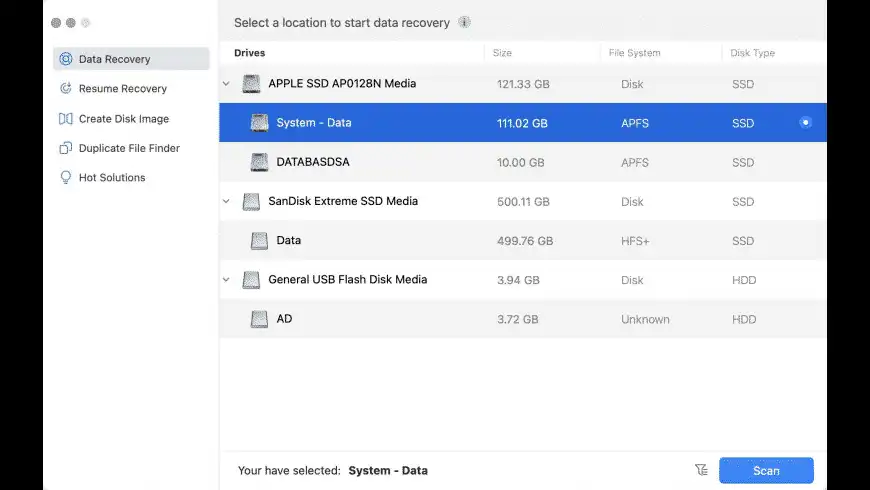
Task: Start scanning with the Scan button
Action: tap(766, 471)
